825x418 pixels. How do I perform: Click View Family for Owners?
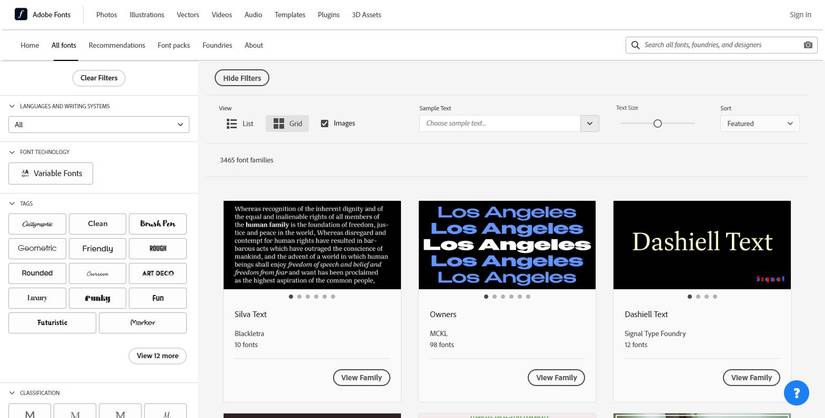point(556,377)
